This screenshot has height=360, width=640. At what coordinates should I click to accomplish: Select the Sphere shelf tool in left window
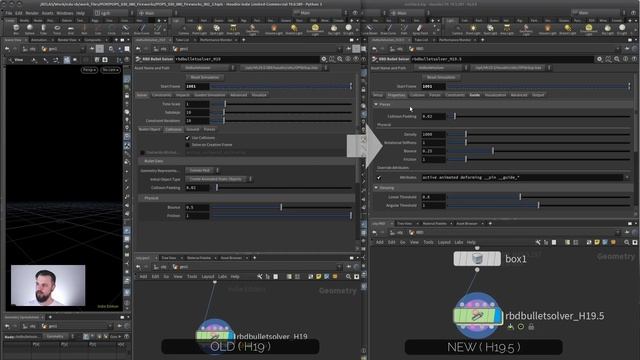29,29
